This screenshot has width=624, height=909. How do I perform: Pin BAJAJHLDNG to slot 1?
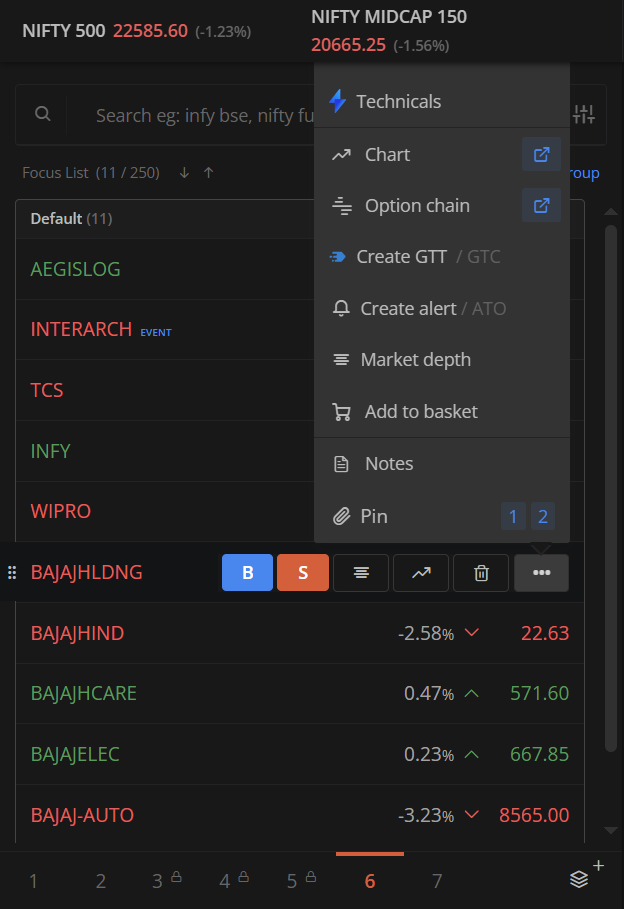point(513,516)
